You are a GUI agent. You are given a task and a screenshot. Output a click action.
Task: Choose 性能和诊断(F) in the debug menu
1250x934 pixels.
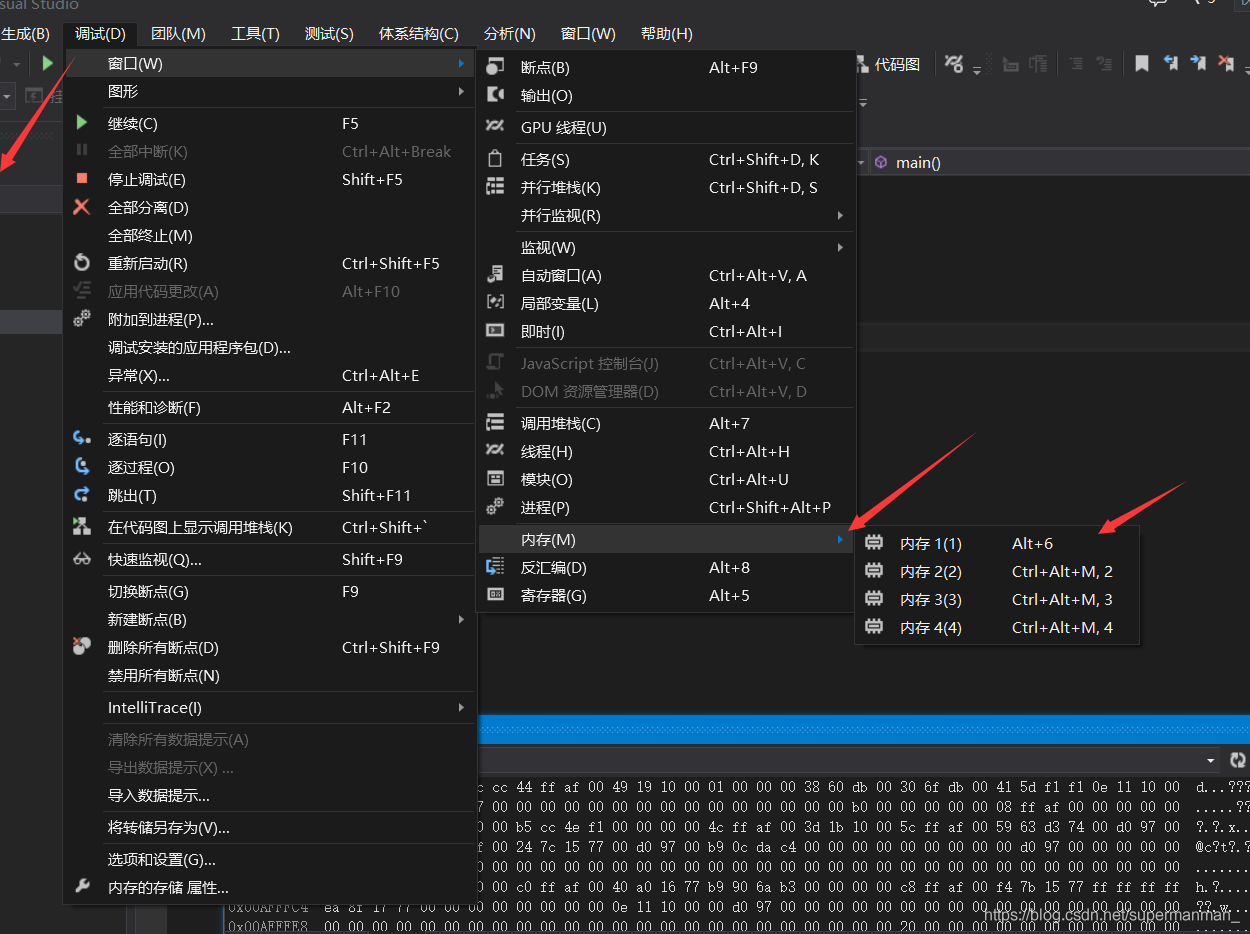pos(269,407)
